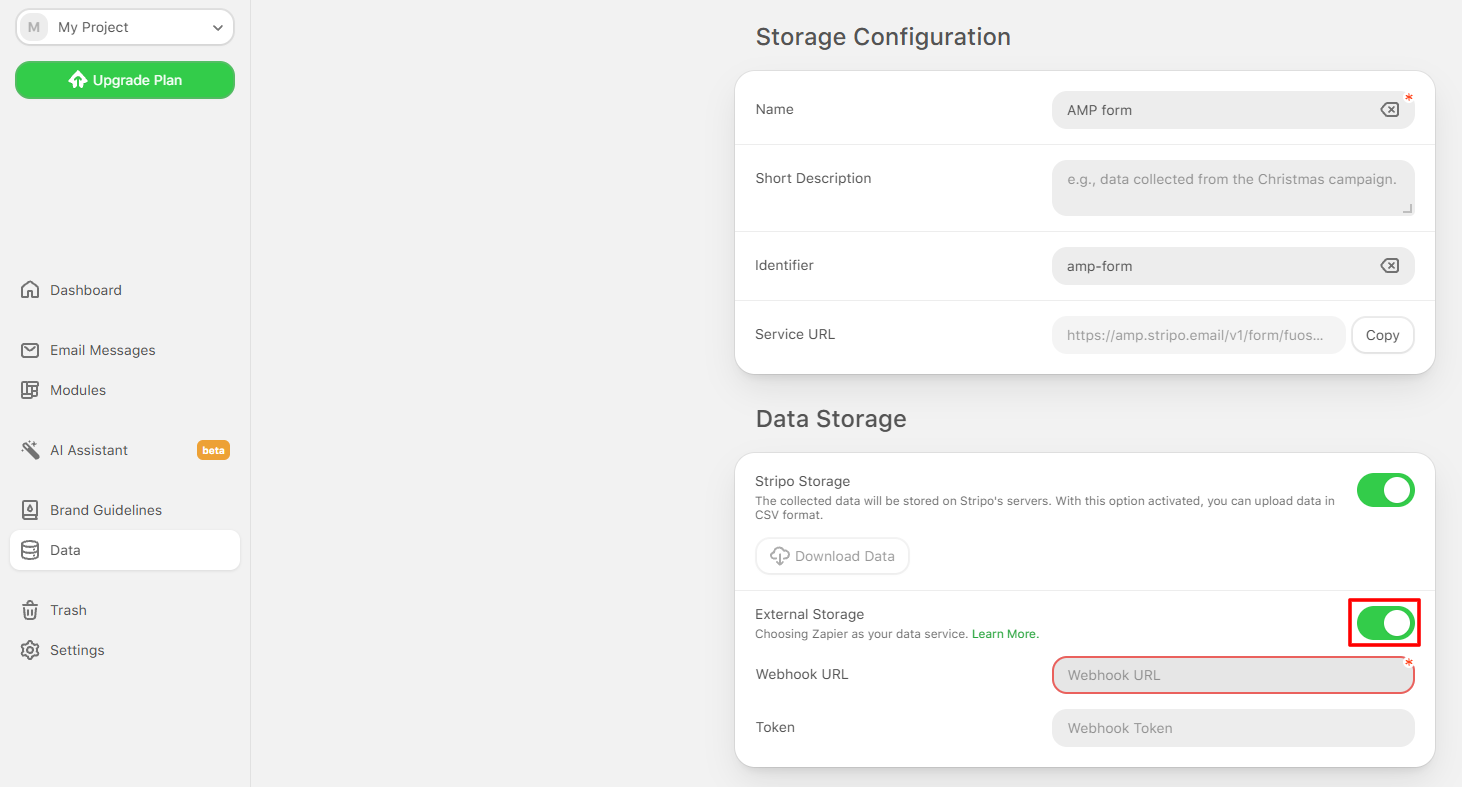
Task: Click the Download Data button
Action: pyautogui.click(x=832, y=556)
